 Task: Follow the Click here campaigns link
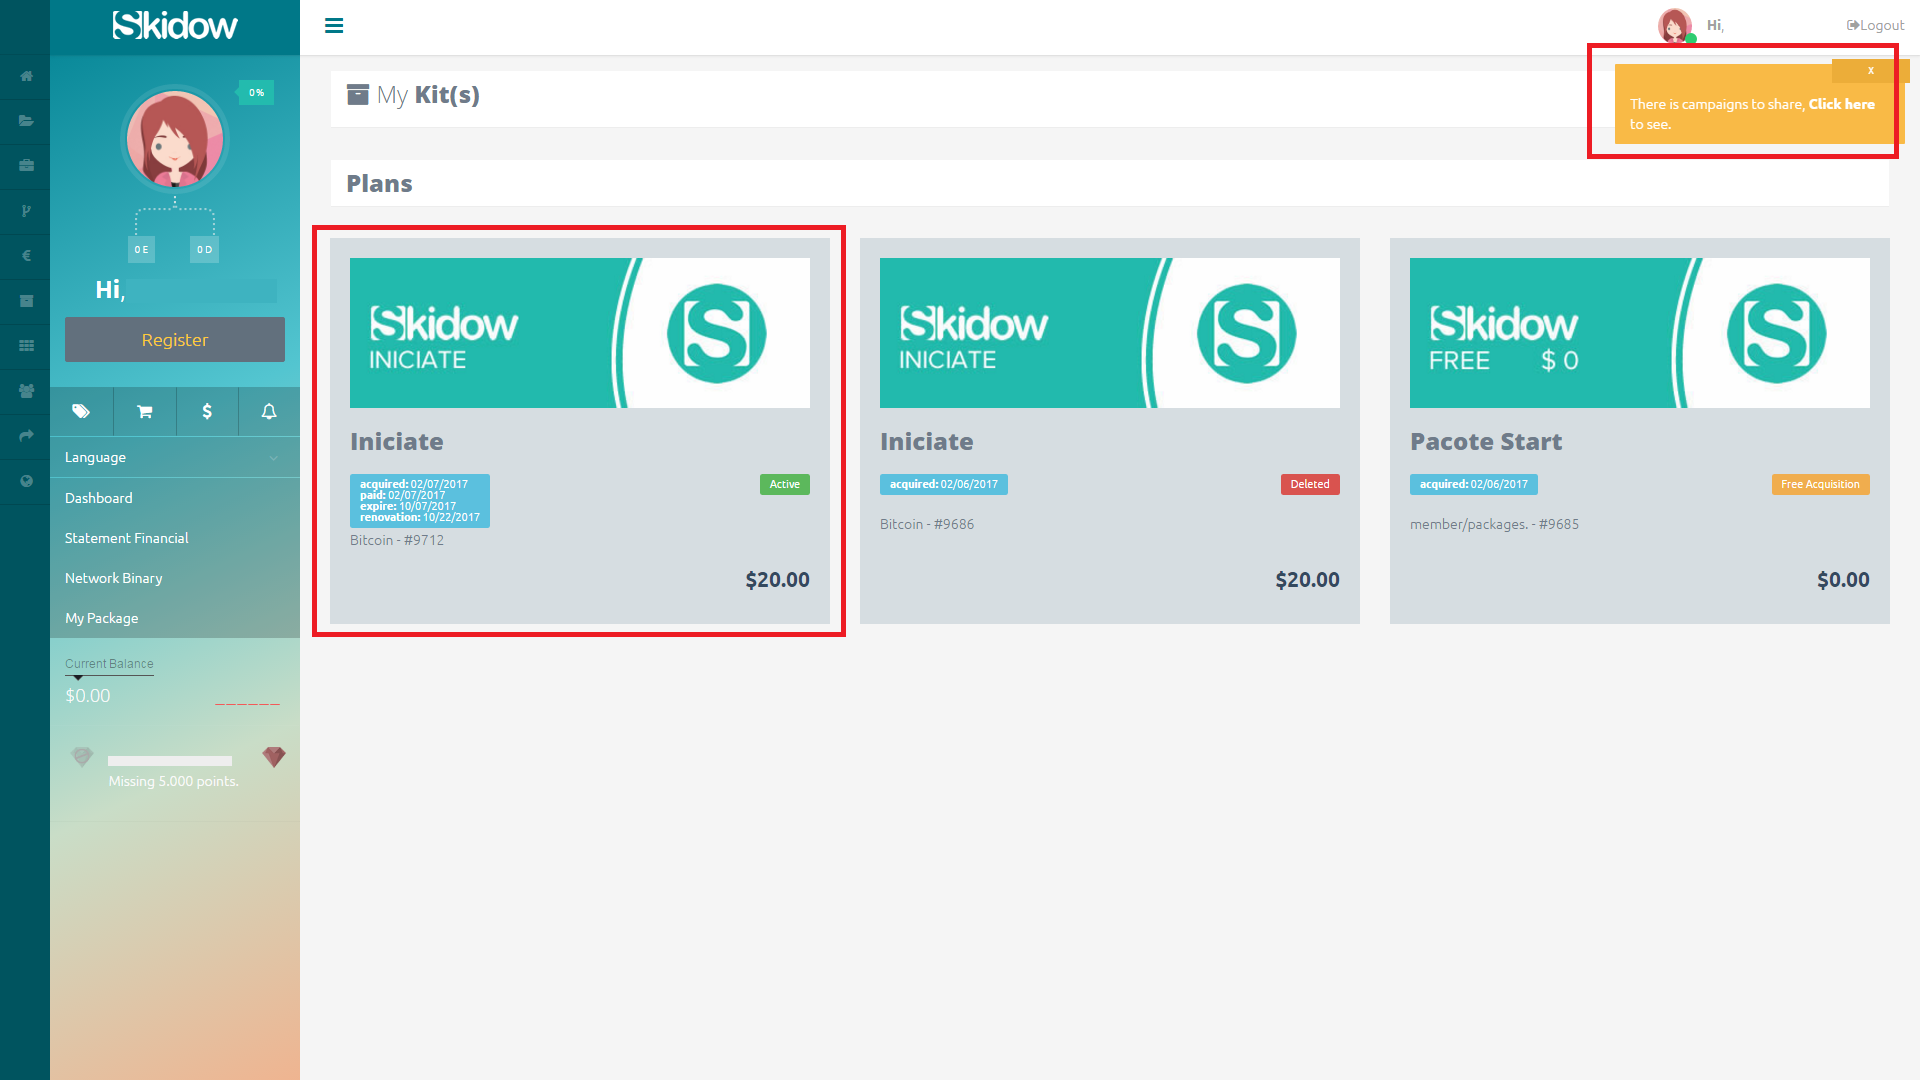tap(1842, 104)
